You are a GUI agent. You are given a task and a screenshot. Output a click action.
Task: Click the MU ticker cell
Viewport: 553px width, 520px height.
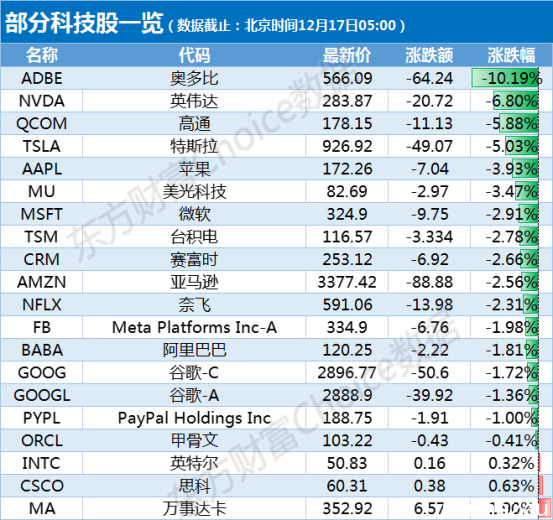point(42,192)
